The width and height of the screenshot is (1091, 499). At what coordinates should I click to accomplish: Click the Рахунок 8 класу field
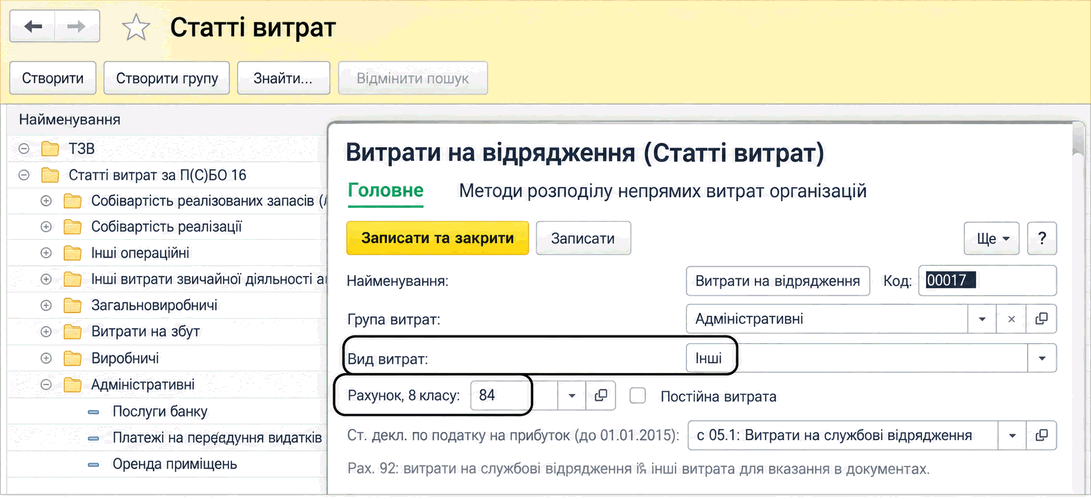(x=513, y=395)
